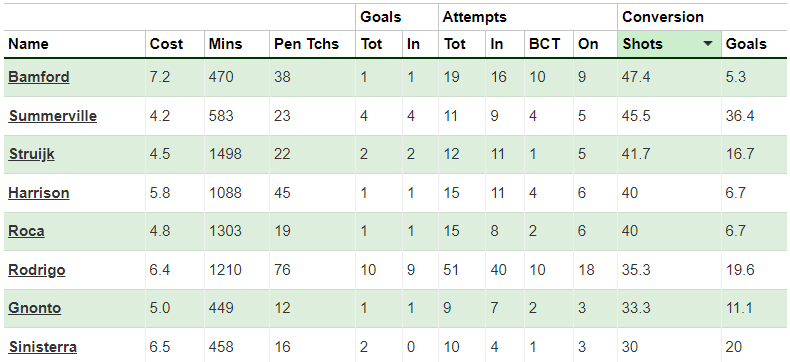Click the sort arrow in Shots column
Image resolution: width=790 pixels, height=362 pixels.
708,44
